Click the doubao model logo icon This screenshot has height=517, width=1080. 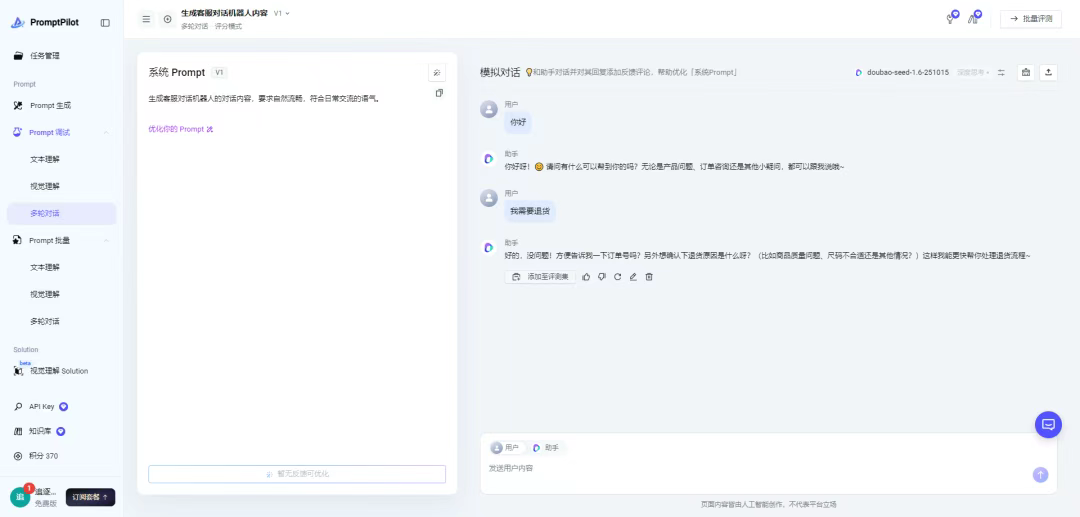[859, 72]
